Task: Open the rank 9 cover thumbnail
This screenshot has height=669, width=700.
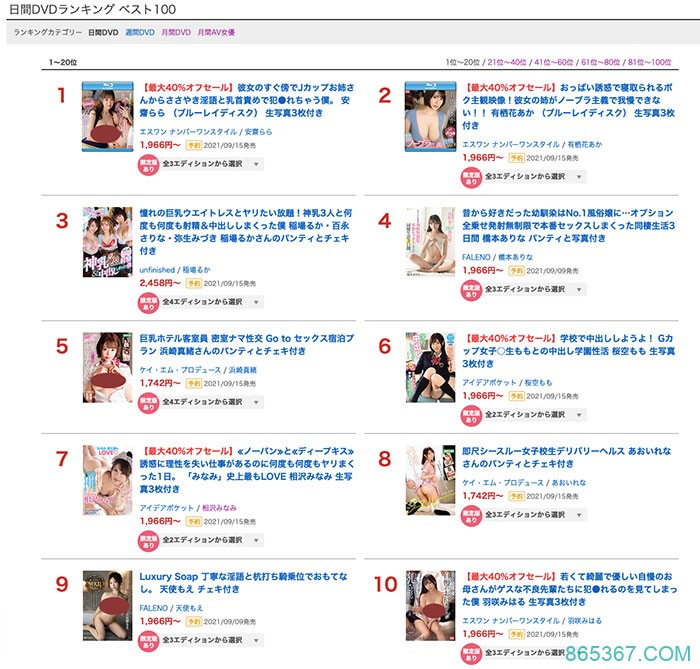Action: pyautogui.click(x=108, y=606)
